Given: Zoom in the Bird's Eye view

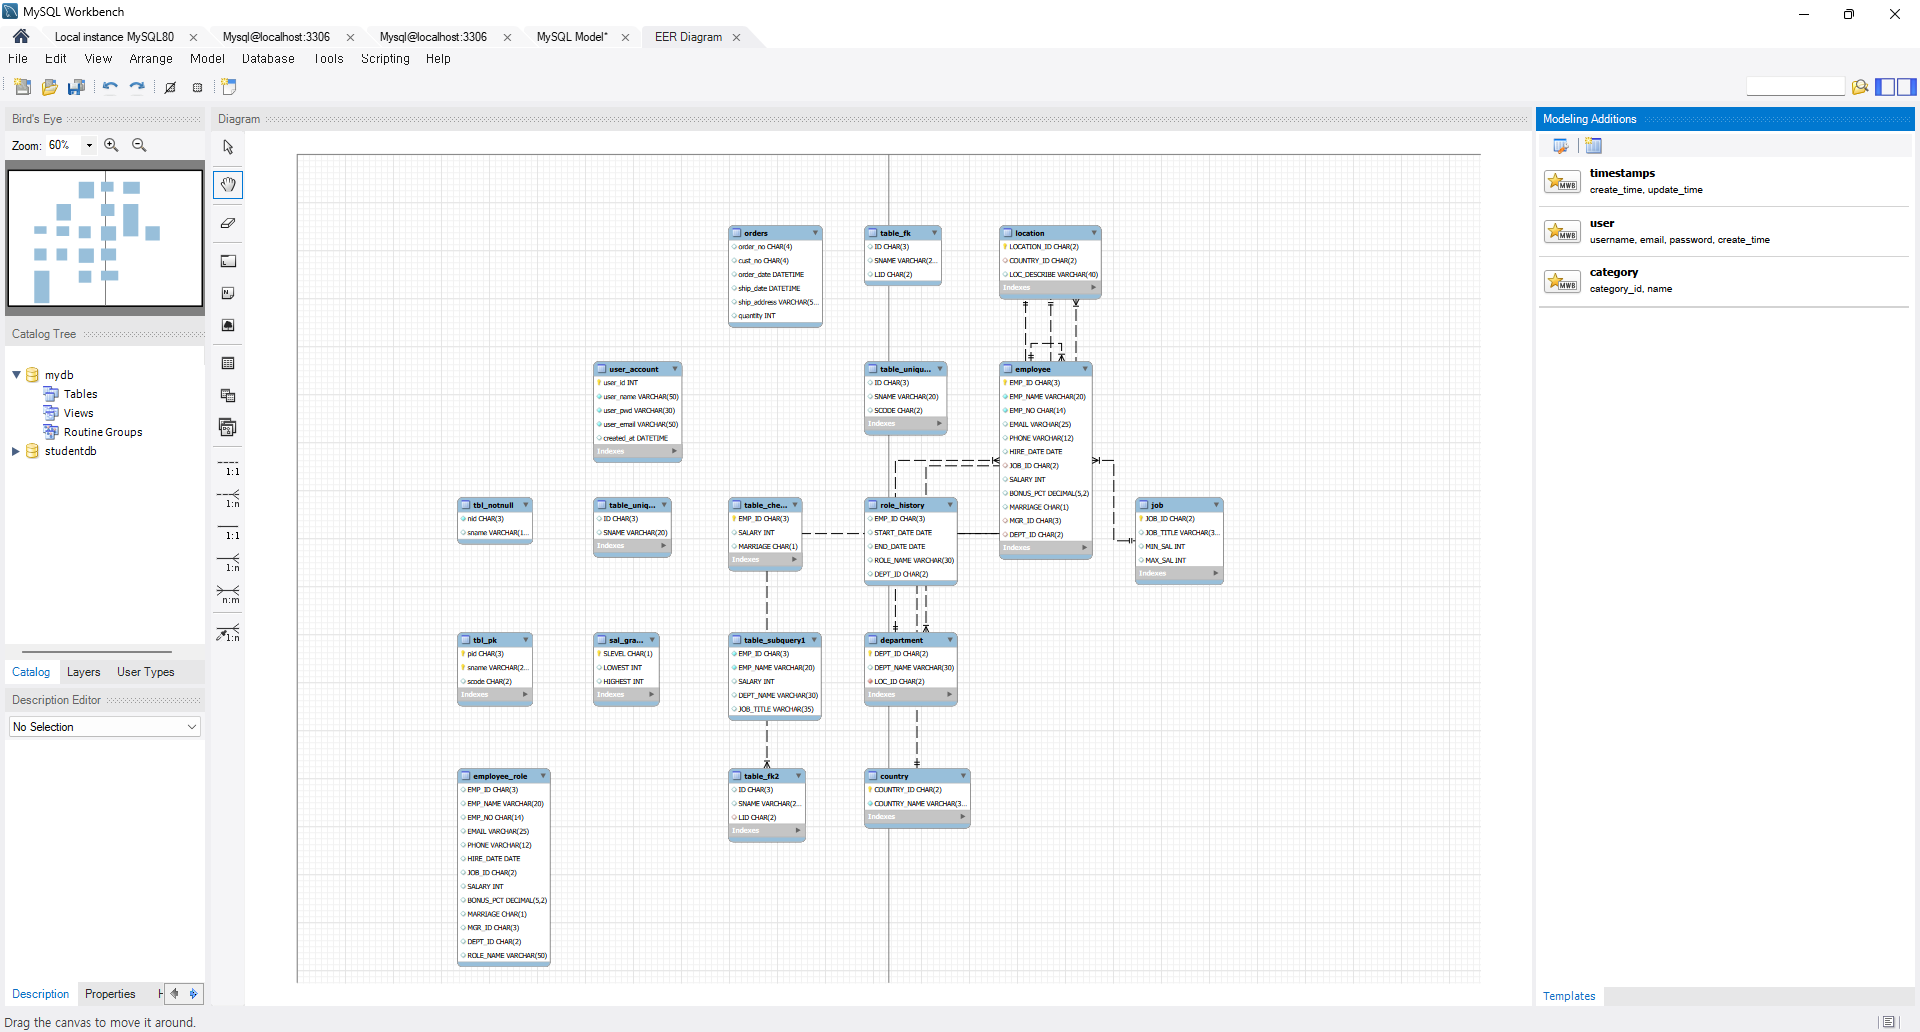Looking at the screenshot, I should click(111, 145).
